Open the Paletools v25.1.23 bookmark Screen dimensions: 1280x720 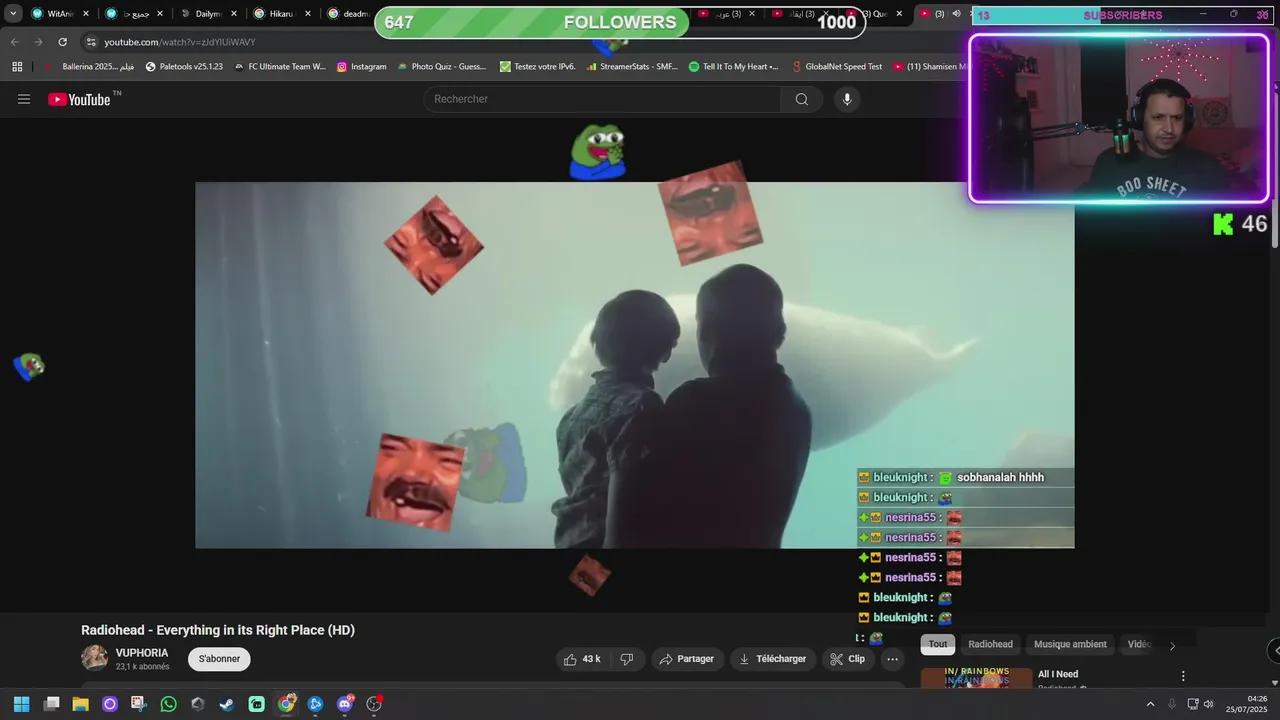pos(184,66)
